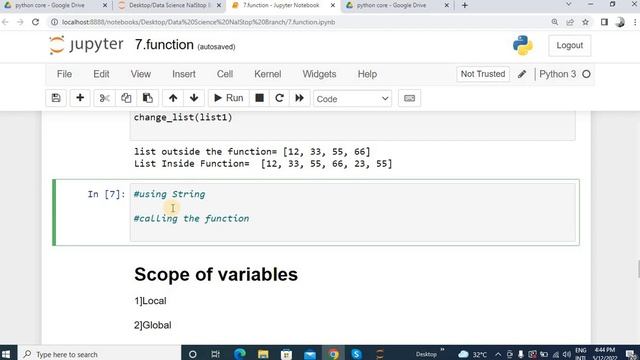Click the '#using String' comment line

pyautogui.click(x=169, y=194)
